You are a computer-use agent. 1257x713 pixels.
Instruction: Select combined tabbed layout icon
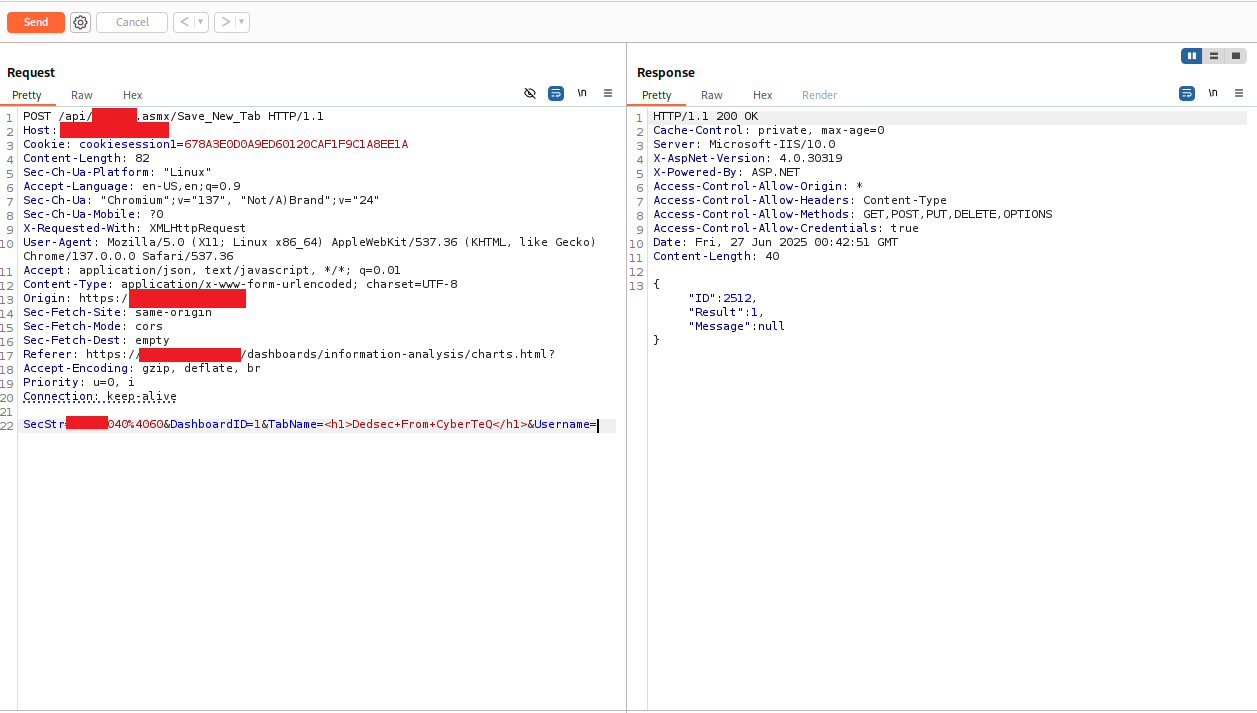1237,56
